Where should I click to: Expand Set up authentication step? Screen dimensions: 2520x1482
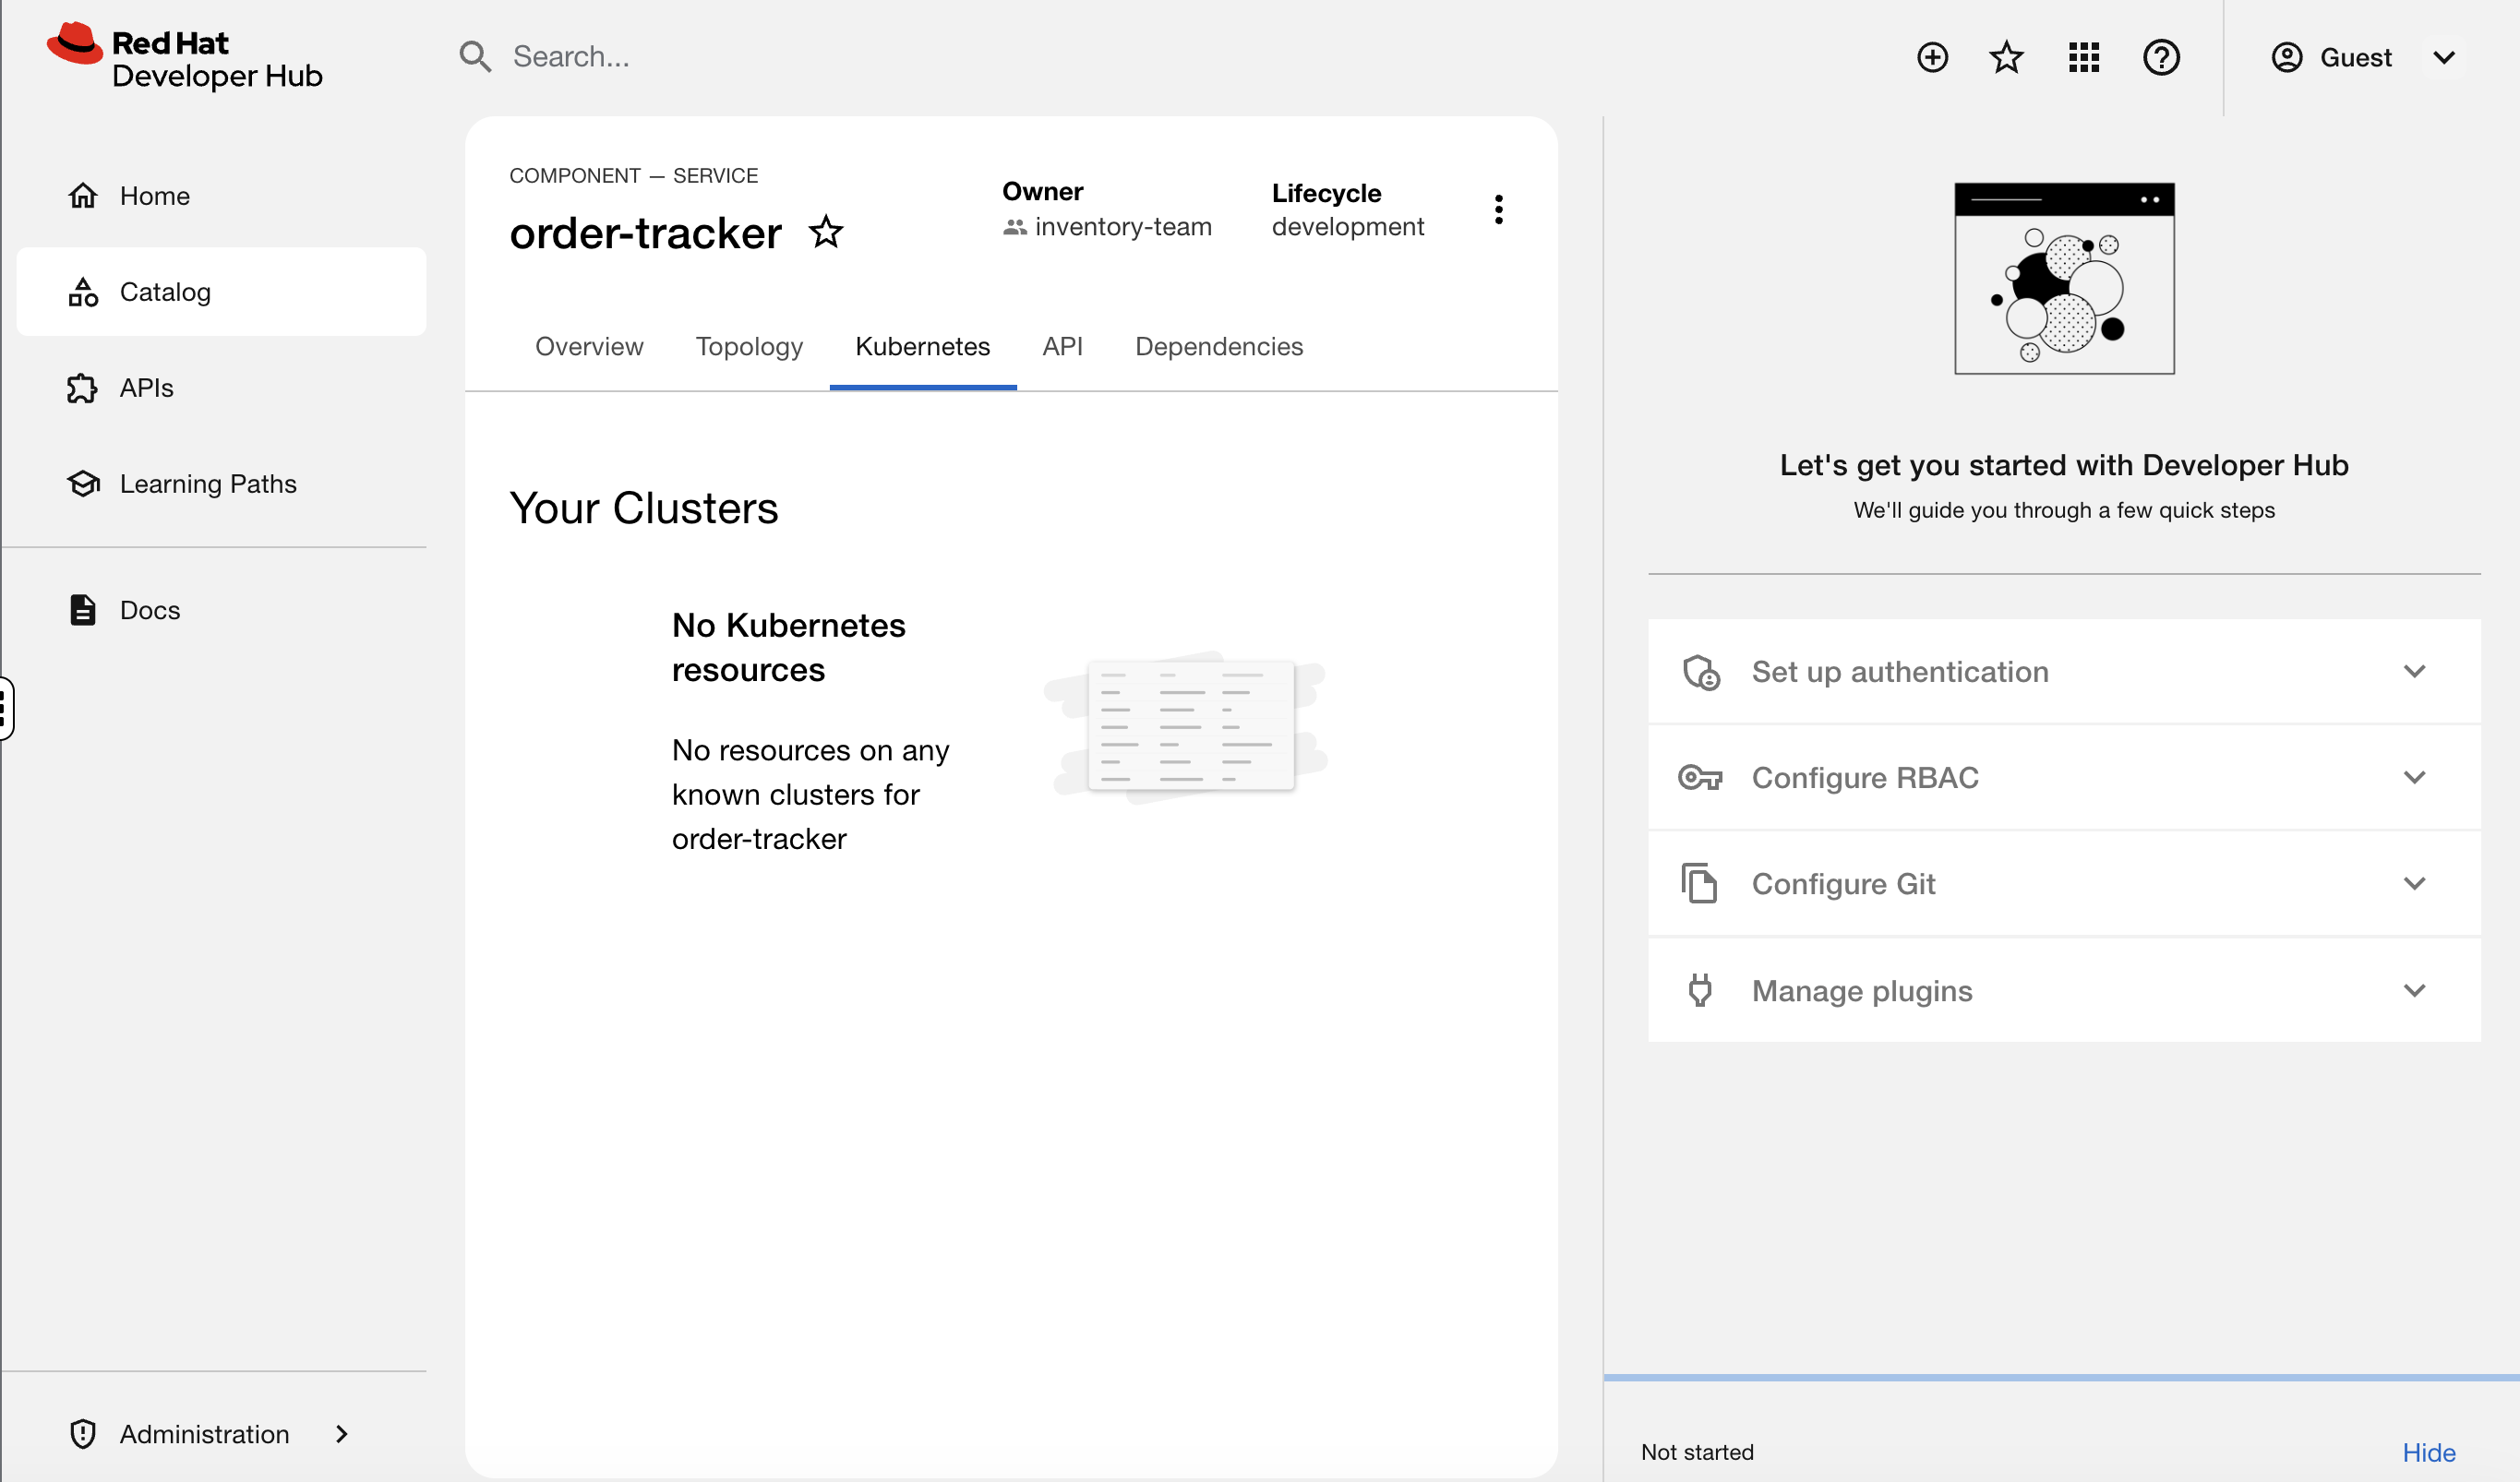2064,671
